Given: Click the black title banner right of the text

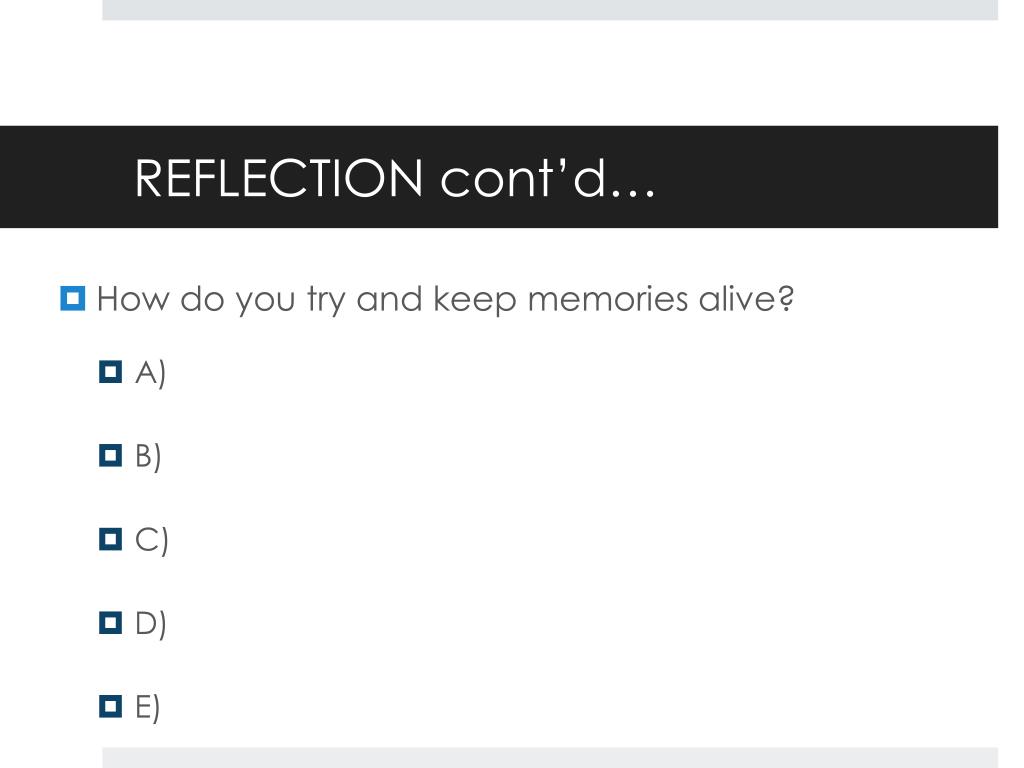Looking at the screenshot, I should (826, 177).
